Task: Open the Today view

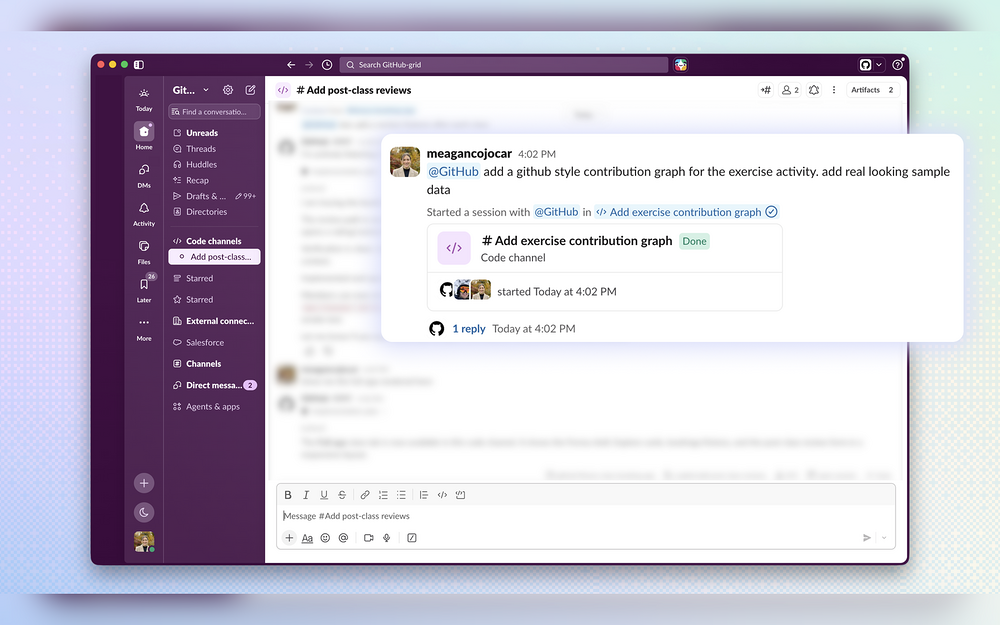Action: (144, 99)
